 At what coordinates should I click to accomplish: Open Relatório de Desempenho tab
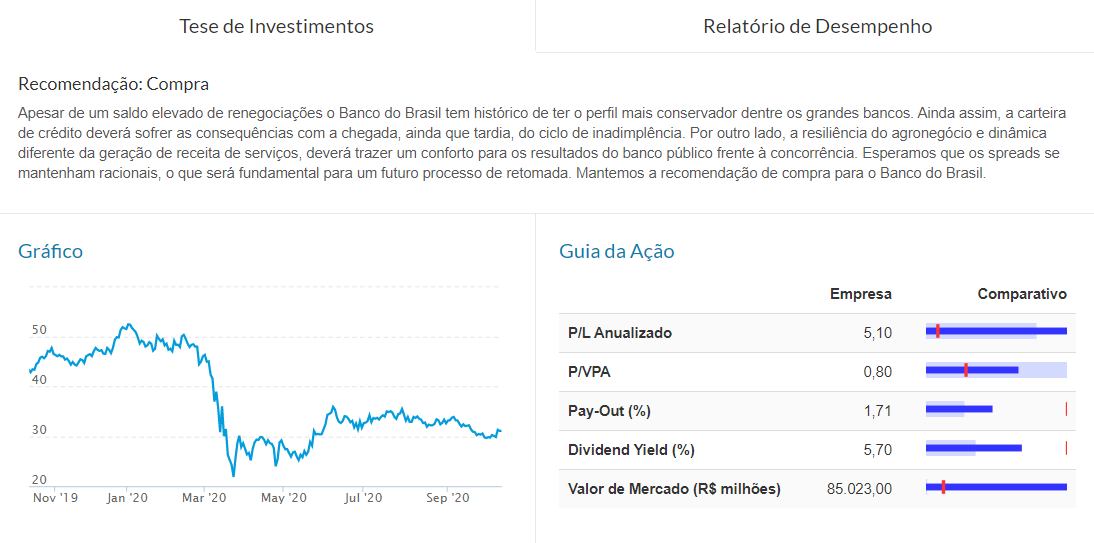click(x=818, y=27)
